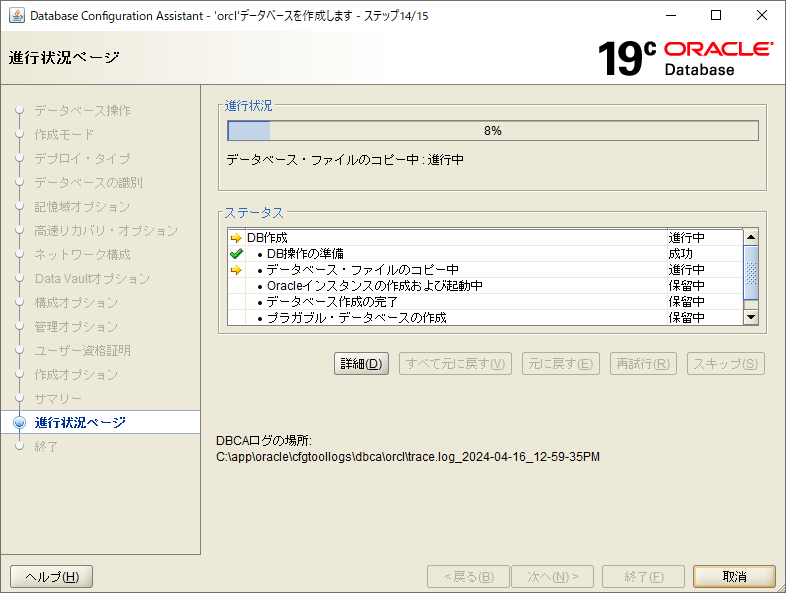Select データベースの識別 step in sidebar
This screenshot has height=593, width=786.
pos(88,182)
